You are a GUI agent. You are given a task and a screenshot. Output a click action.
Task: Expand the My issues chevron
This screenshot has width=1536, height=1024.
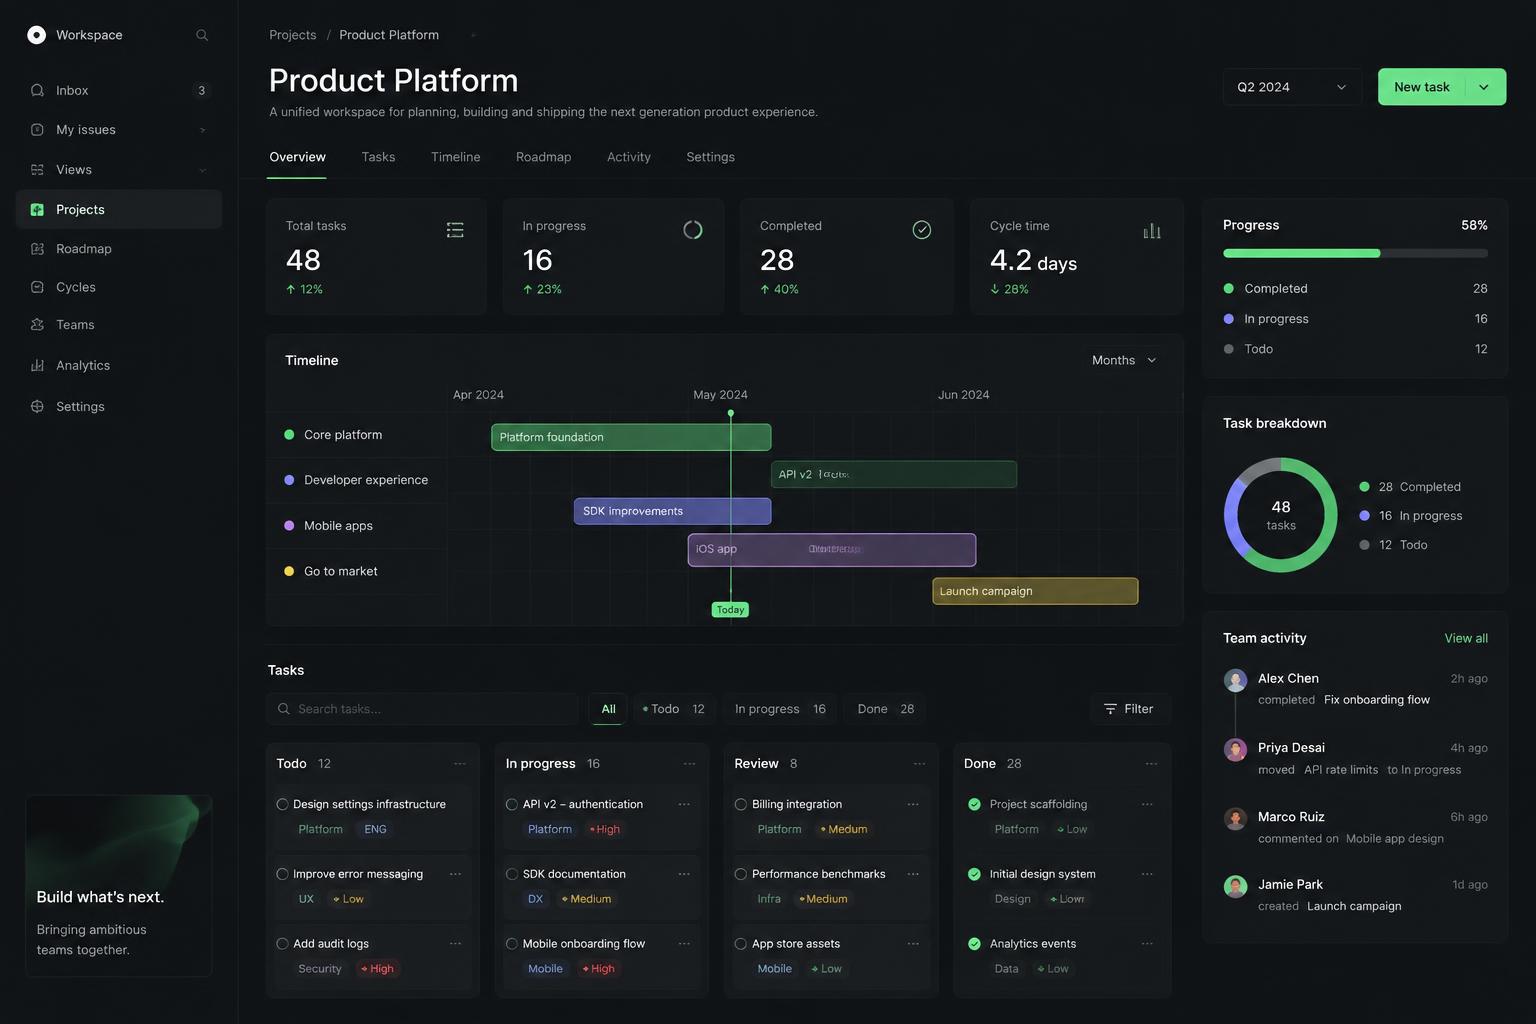click(203, 130)
